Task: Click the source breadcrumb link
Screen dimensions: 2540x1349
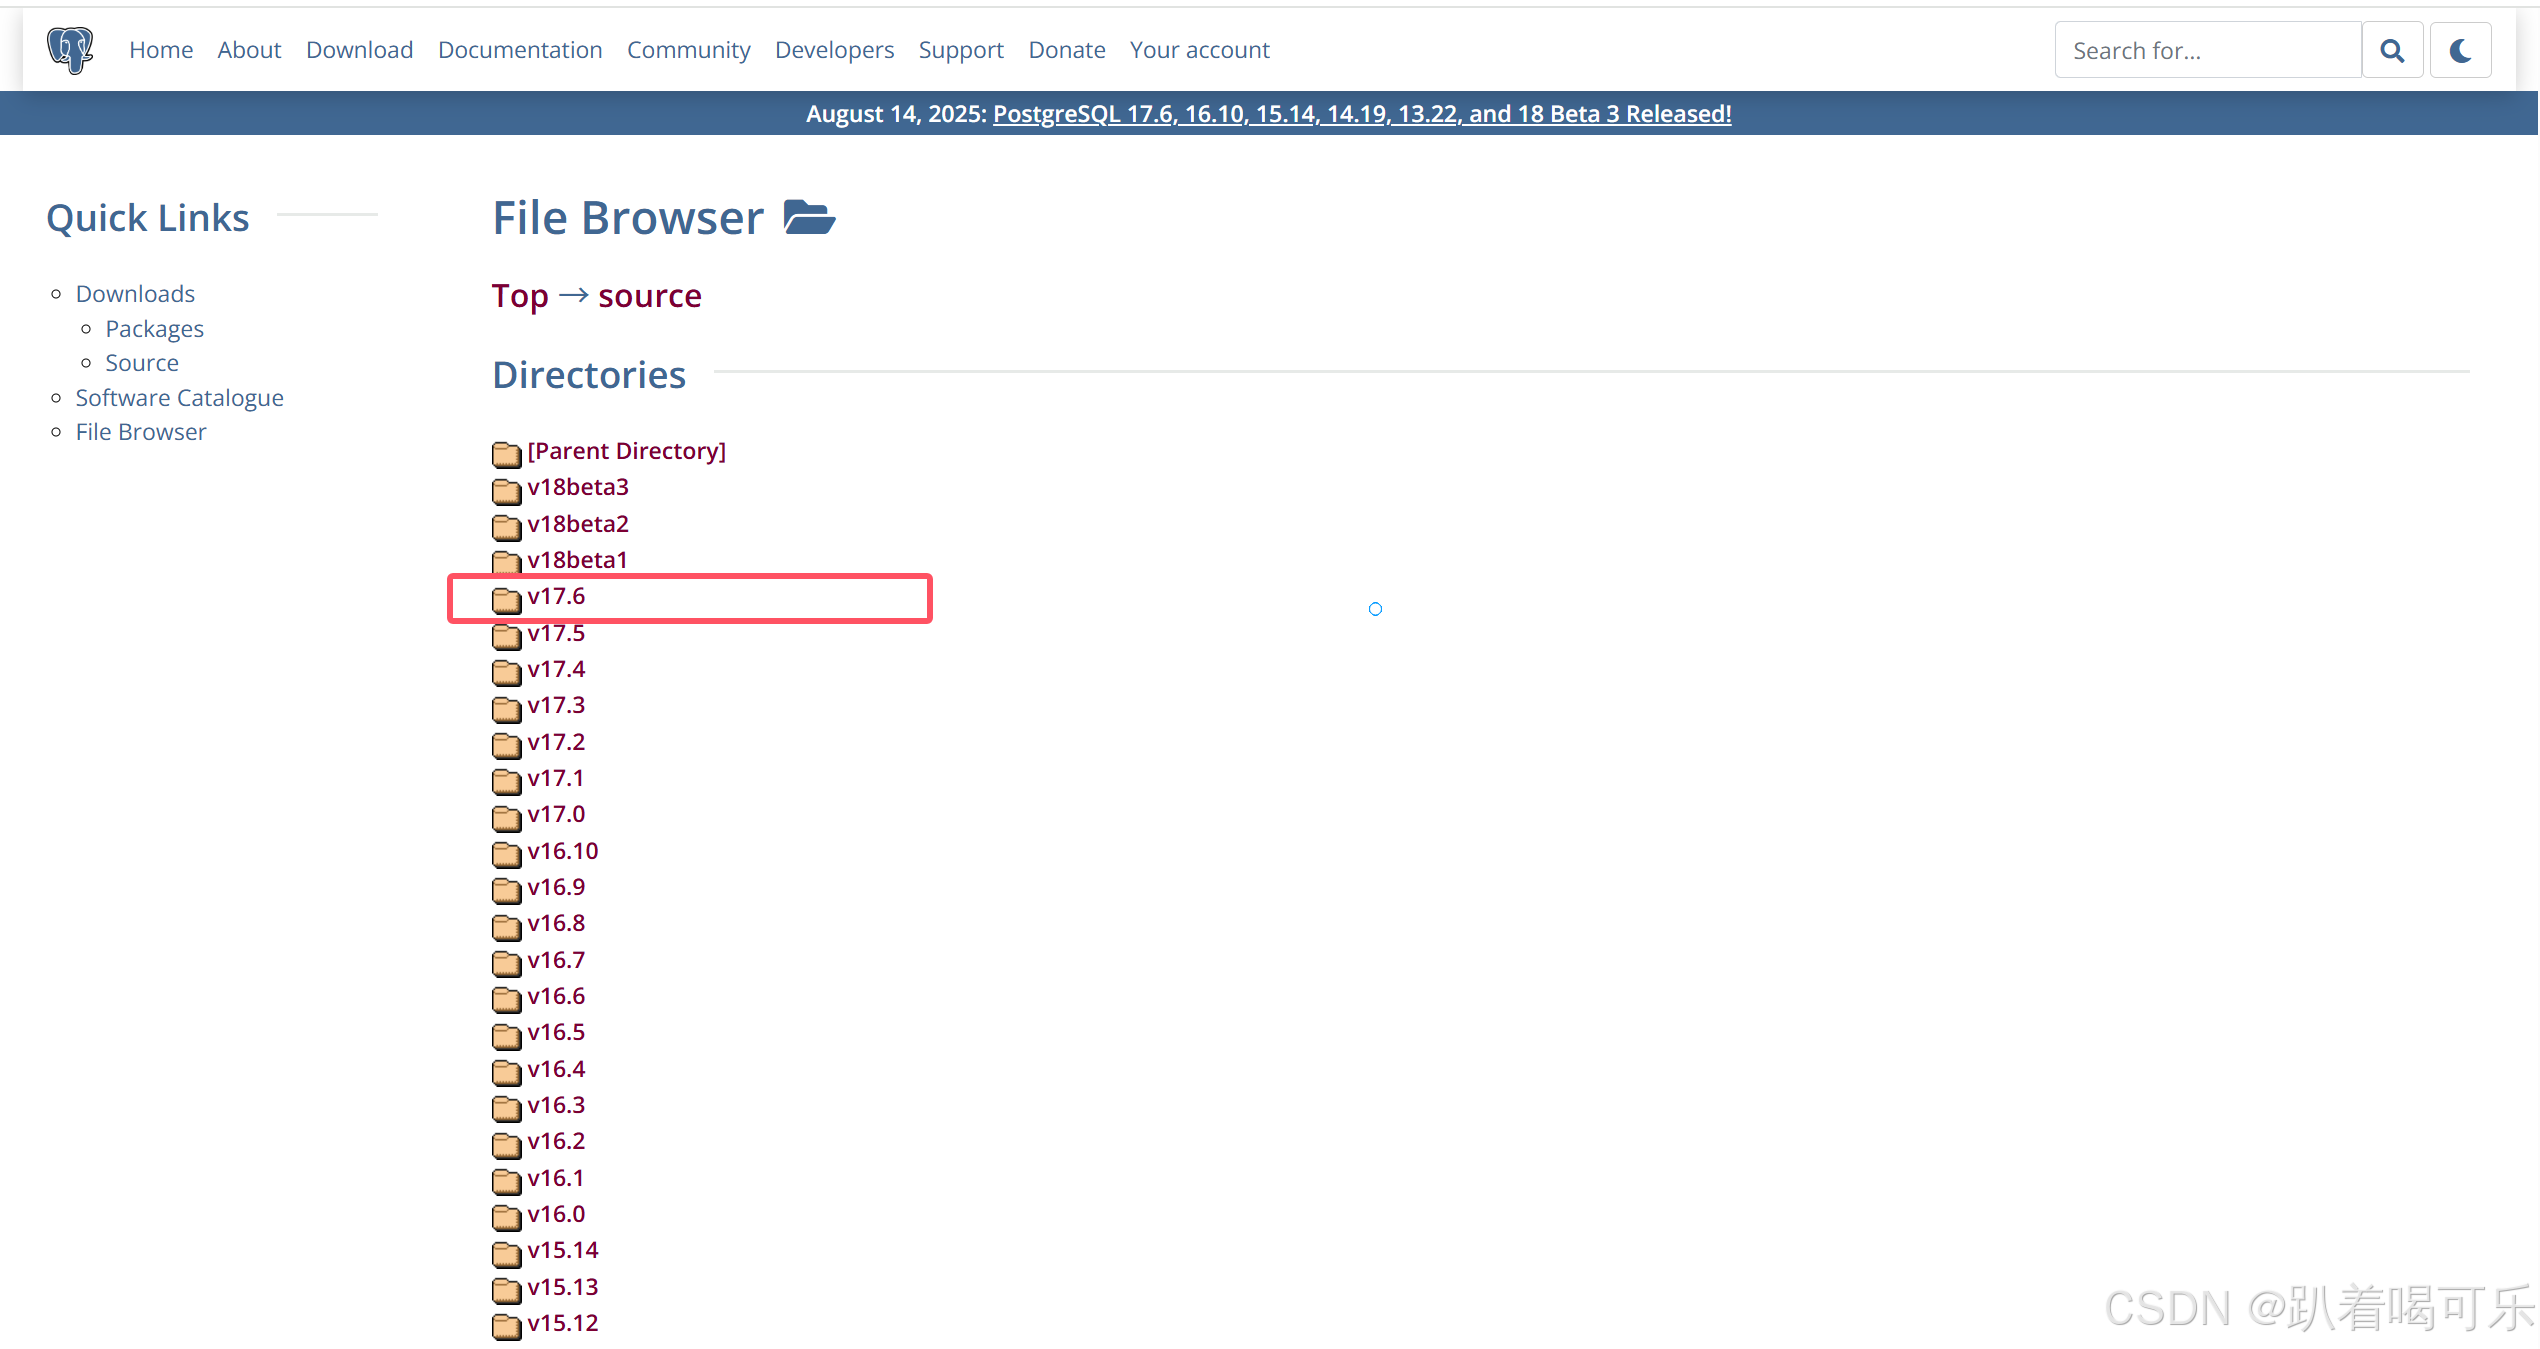Action: (x=650, y=296)
